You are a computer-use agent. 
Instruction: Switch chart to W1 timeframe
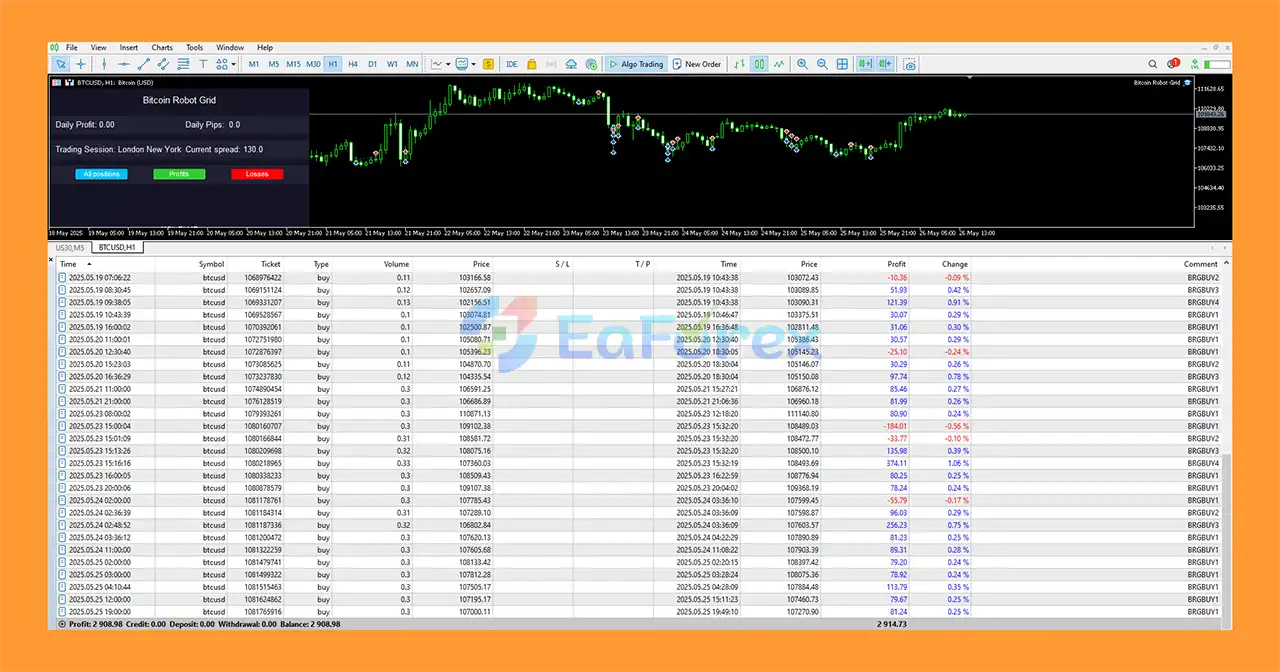392,64
